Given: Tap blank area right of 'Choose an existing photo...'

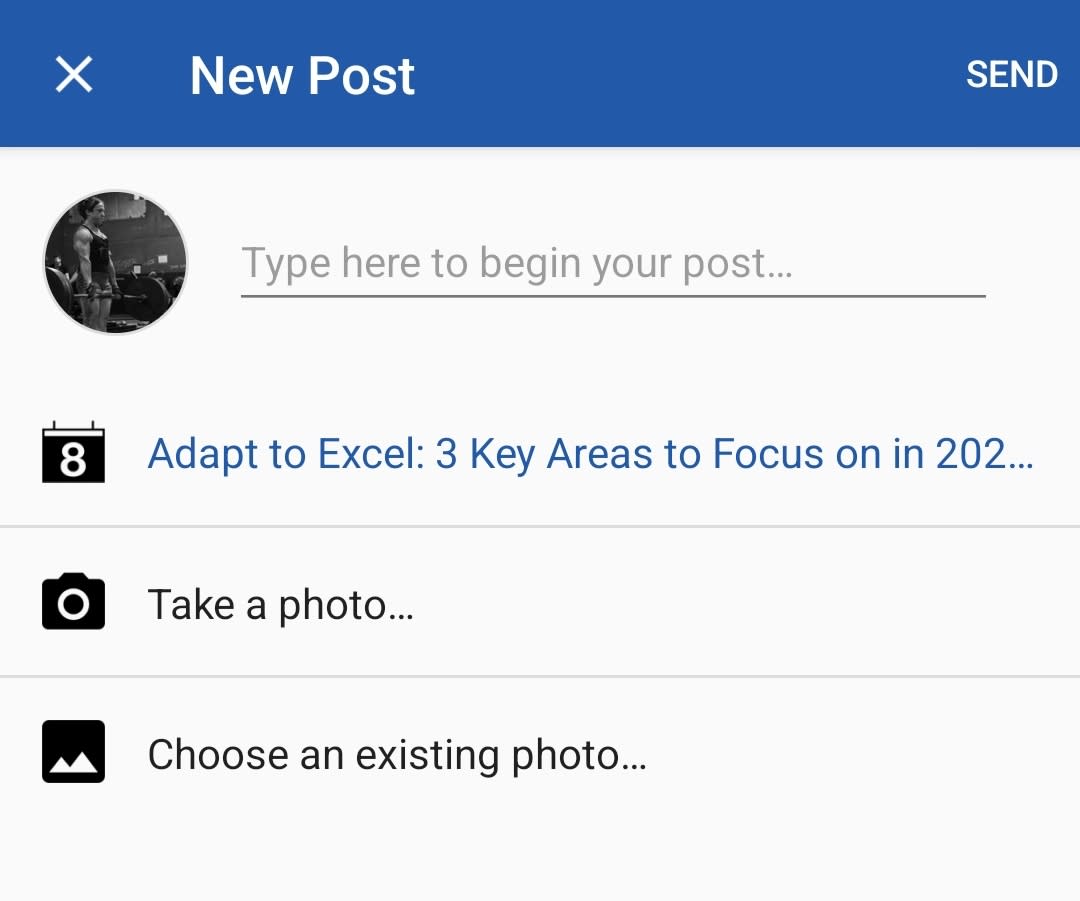Looking at the screenshot, I should (x=861, y=753).
